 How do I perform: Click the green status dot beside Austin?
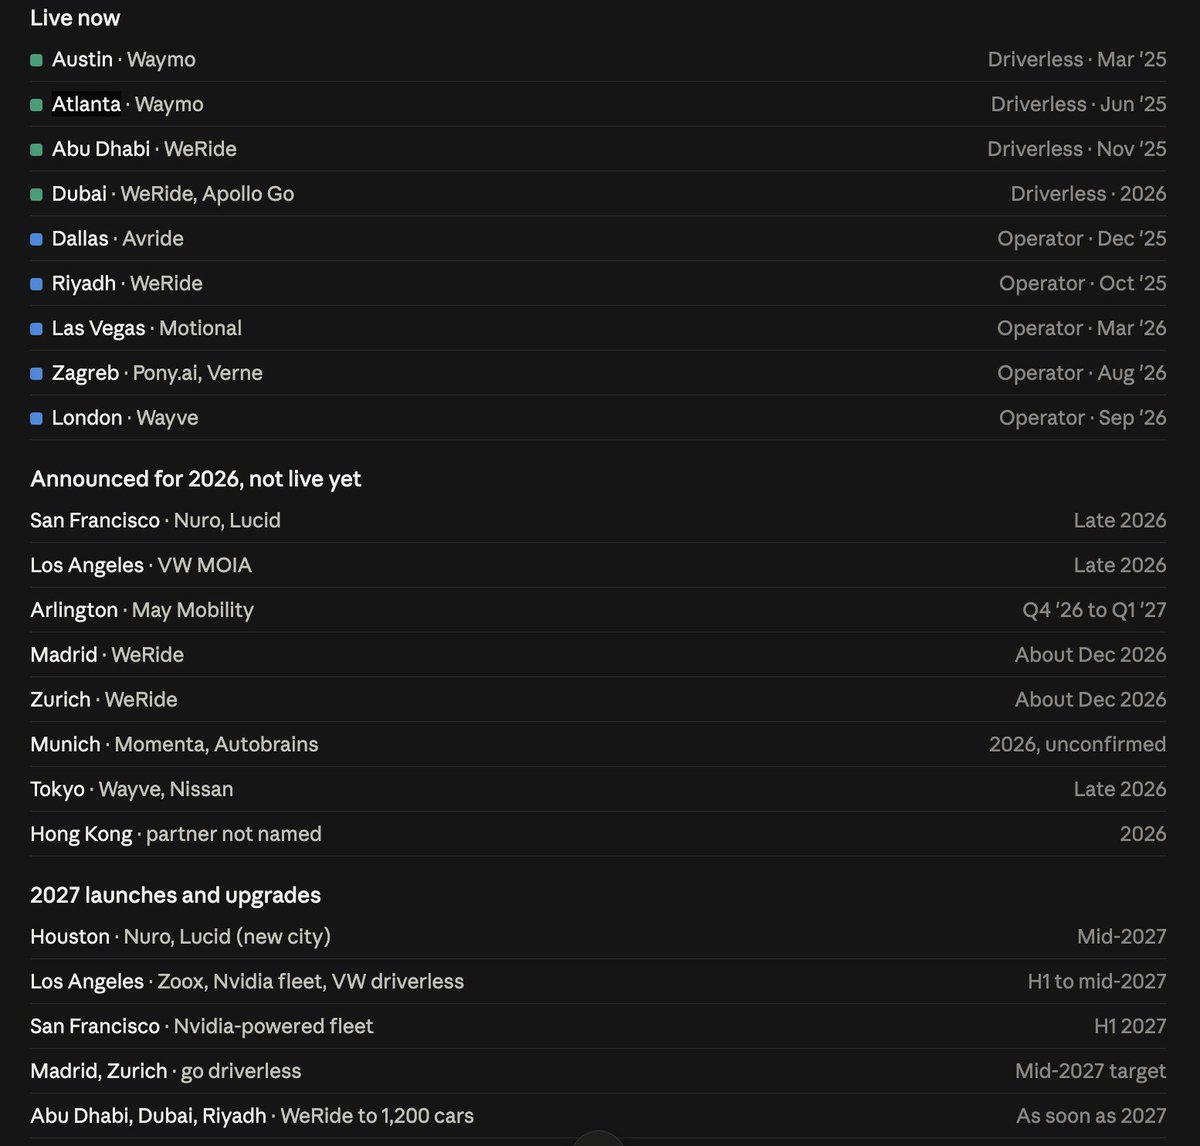coord(36,60)
